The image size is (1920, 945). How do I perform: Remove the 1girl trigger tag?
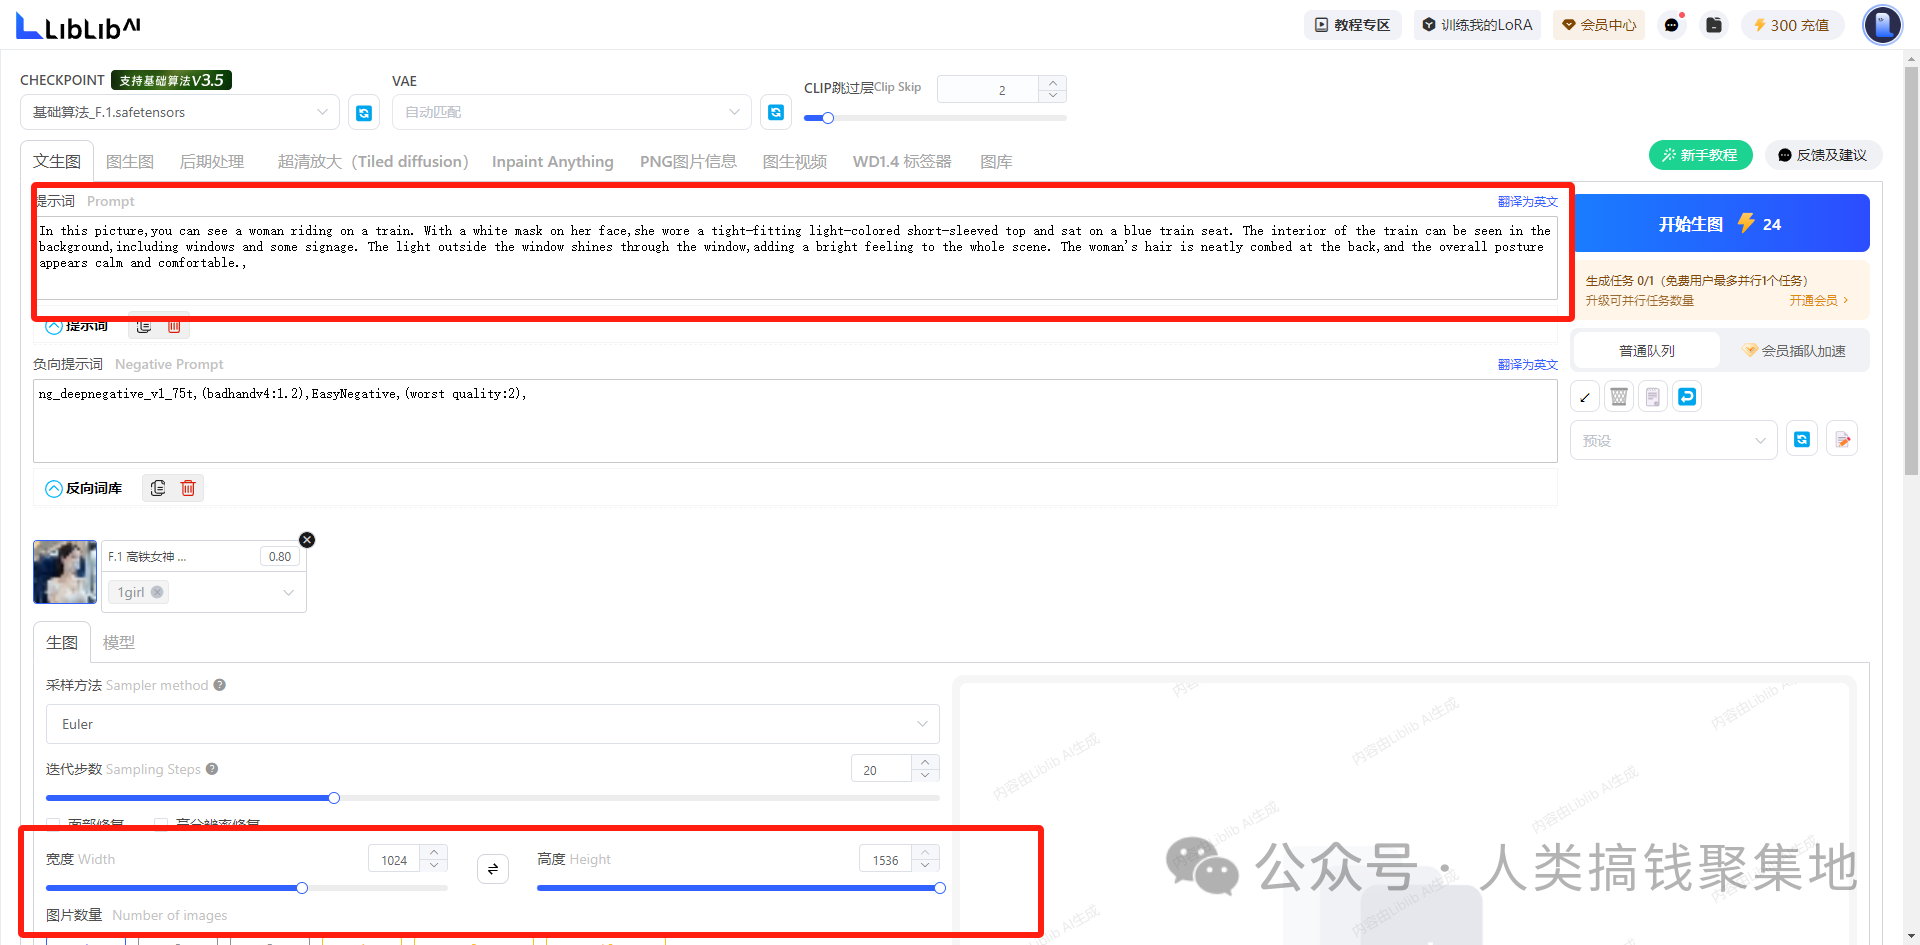tap(157, 592)
